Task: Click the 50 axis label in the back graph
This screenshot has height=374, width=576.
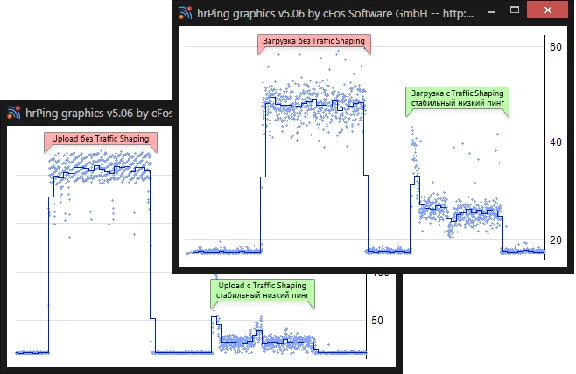Action: pos(377,320)
